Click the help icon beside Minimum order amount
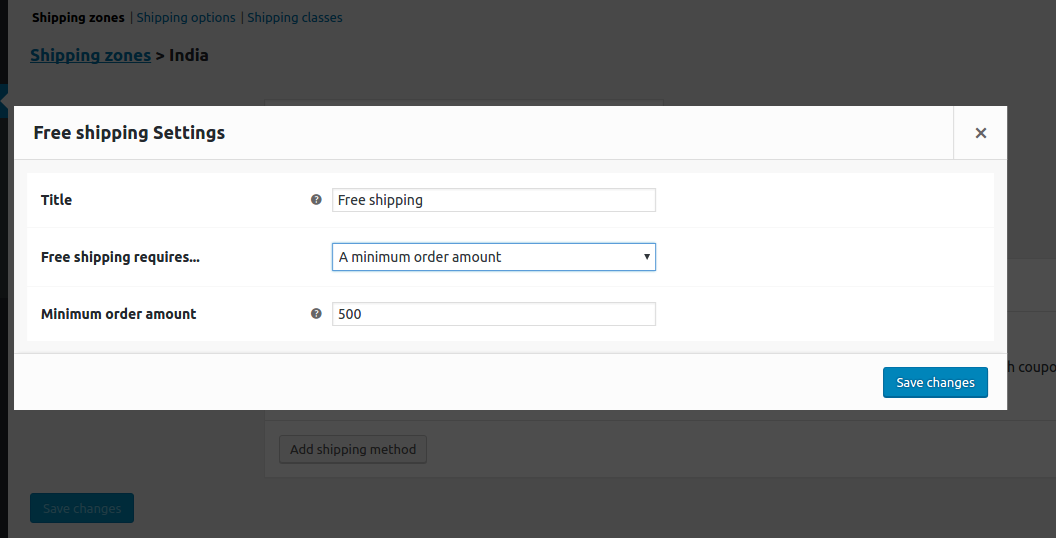1056x538 pixels. tap(316, 313)
